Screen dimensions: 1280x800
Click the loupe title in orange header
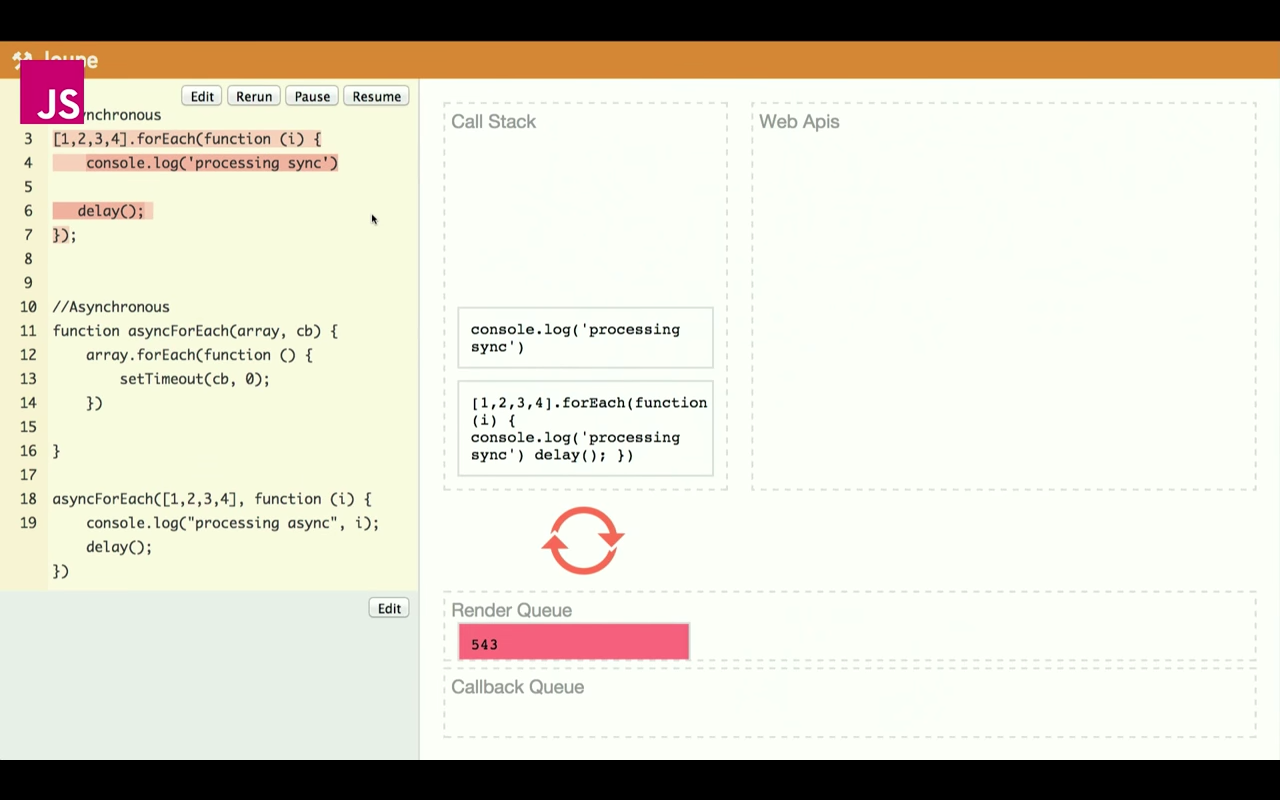71,60
